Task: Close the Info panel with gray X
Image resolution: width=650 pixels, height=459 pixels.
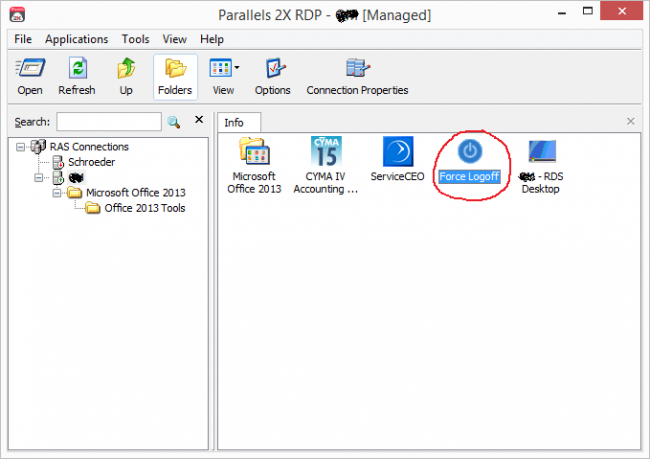Action: pyautogui.click(x=631, y=121)
